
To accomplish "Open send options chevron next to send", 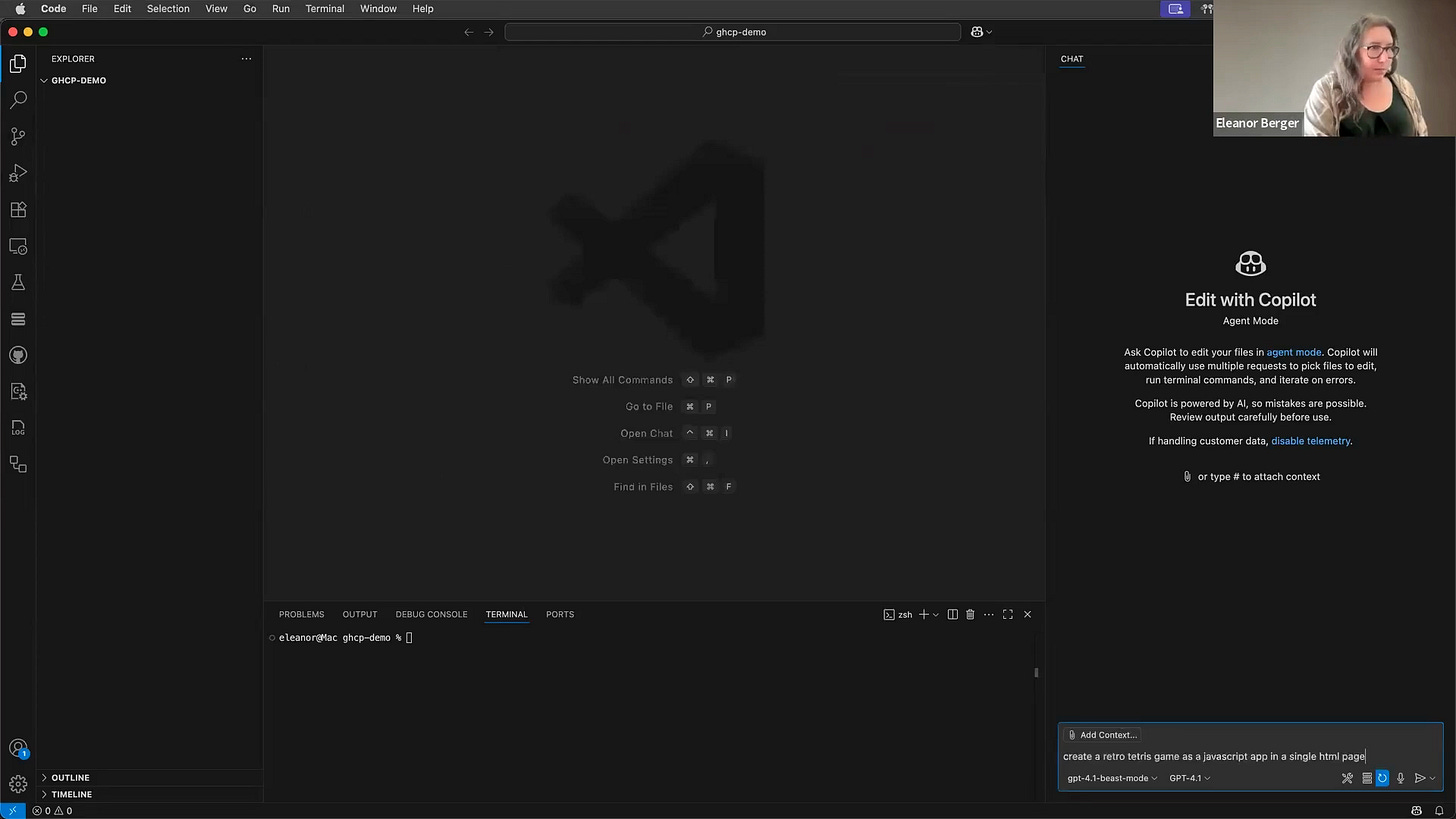I will (1432, 778).
